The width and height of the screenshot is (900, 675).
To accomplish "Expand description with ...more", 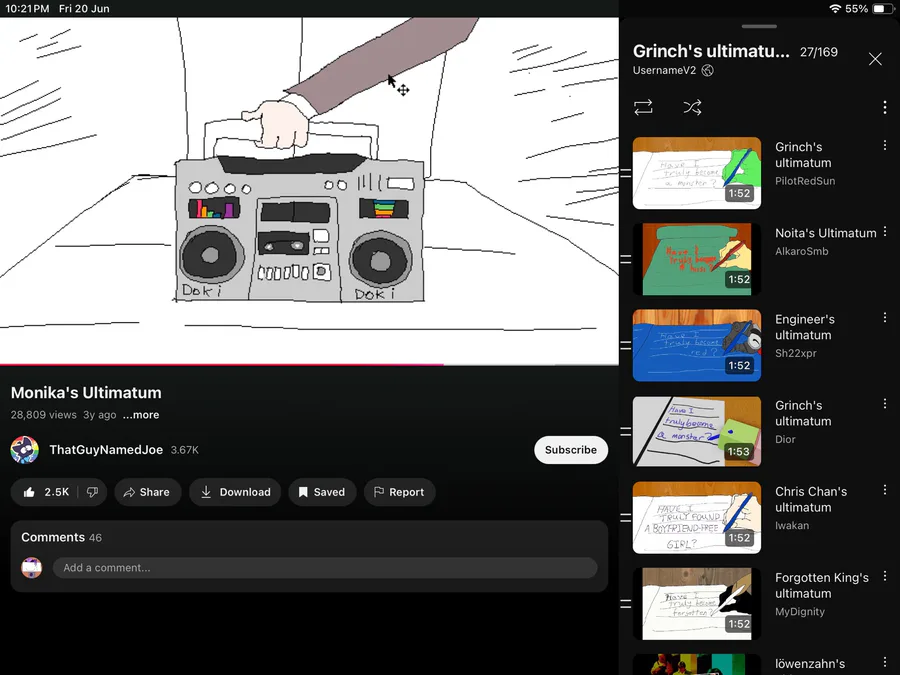I will coord(141,414).
